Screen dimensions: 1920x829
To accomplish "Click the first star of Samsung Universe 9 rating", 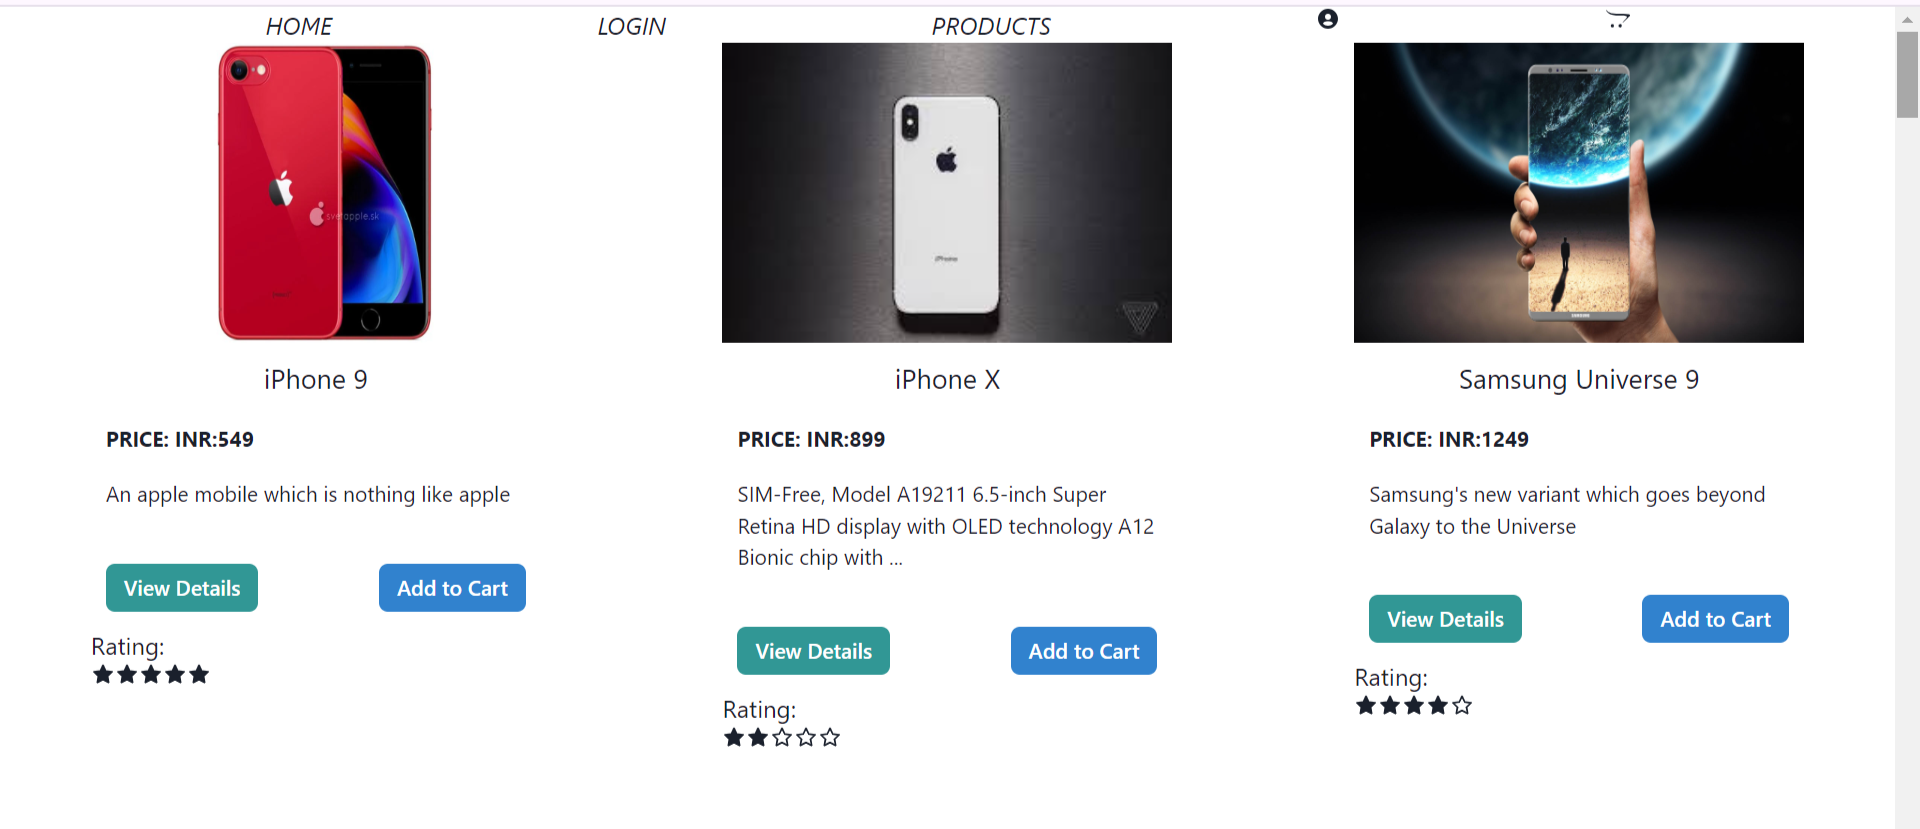I will pyautogui.click(x=1366, y=706).
